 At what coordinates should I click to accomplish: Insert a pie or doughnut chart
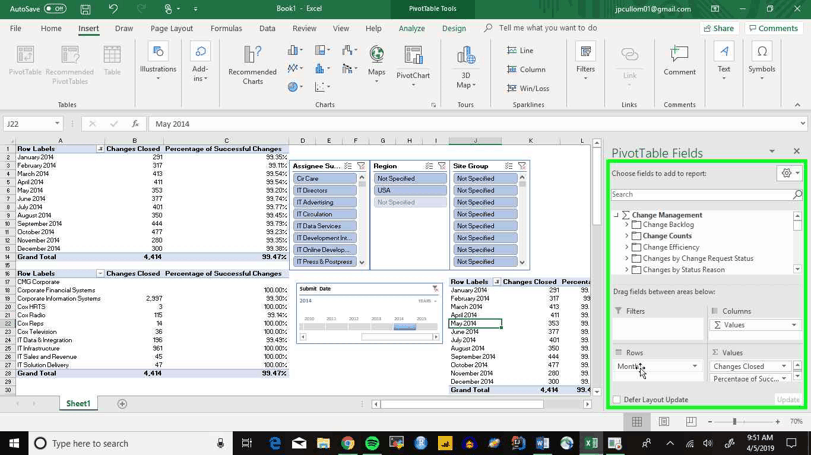coord(295,87)
